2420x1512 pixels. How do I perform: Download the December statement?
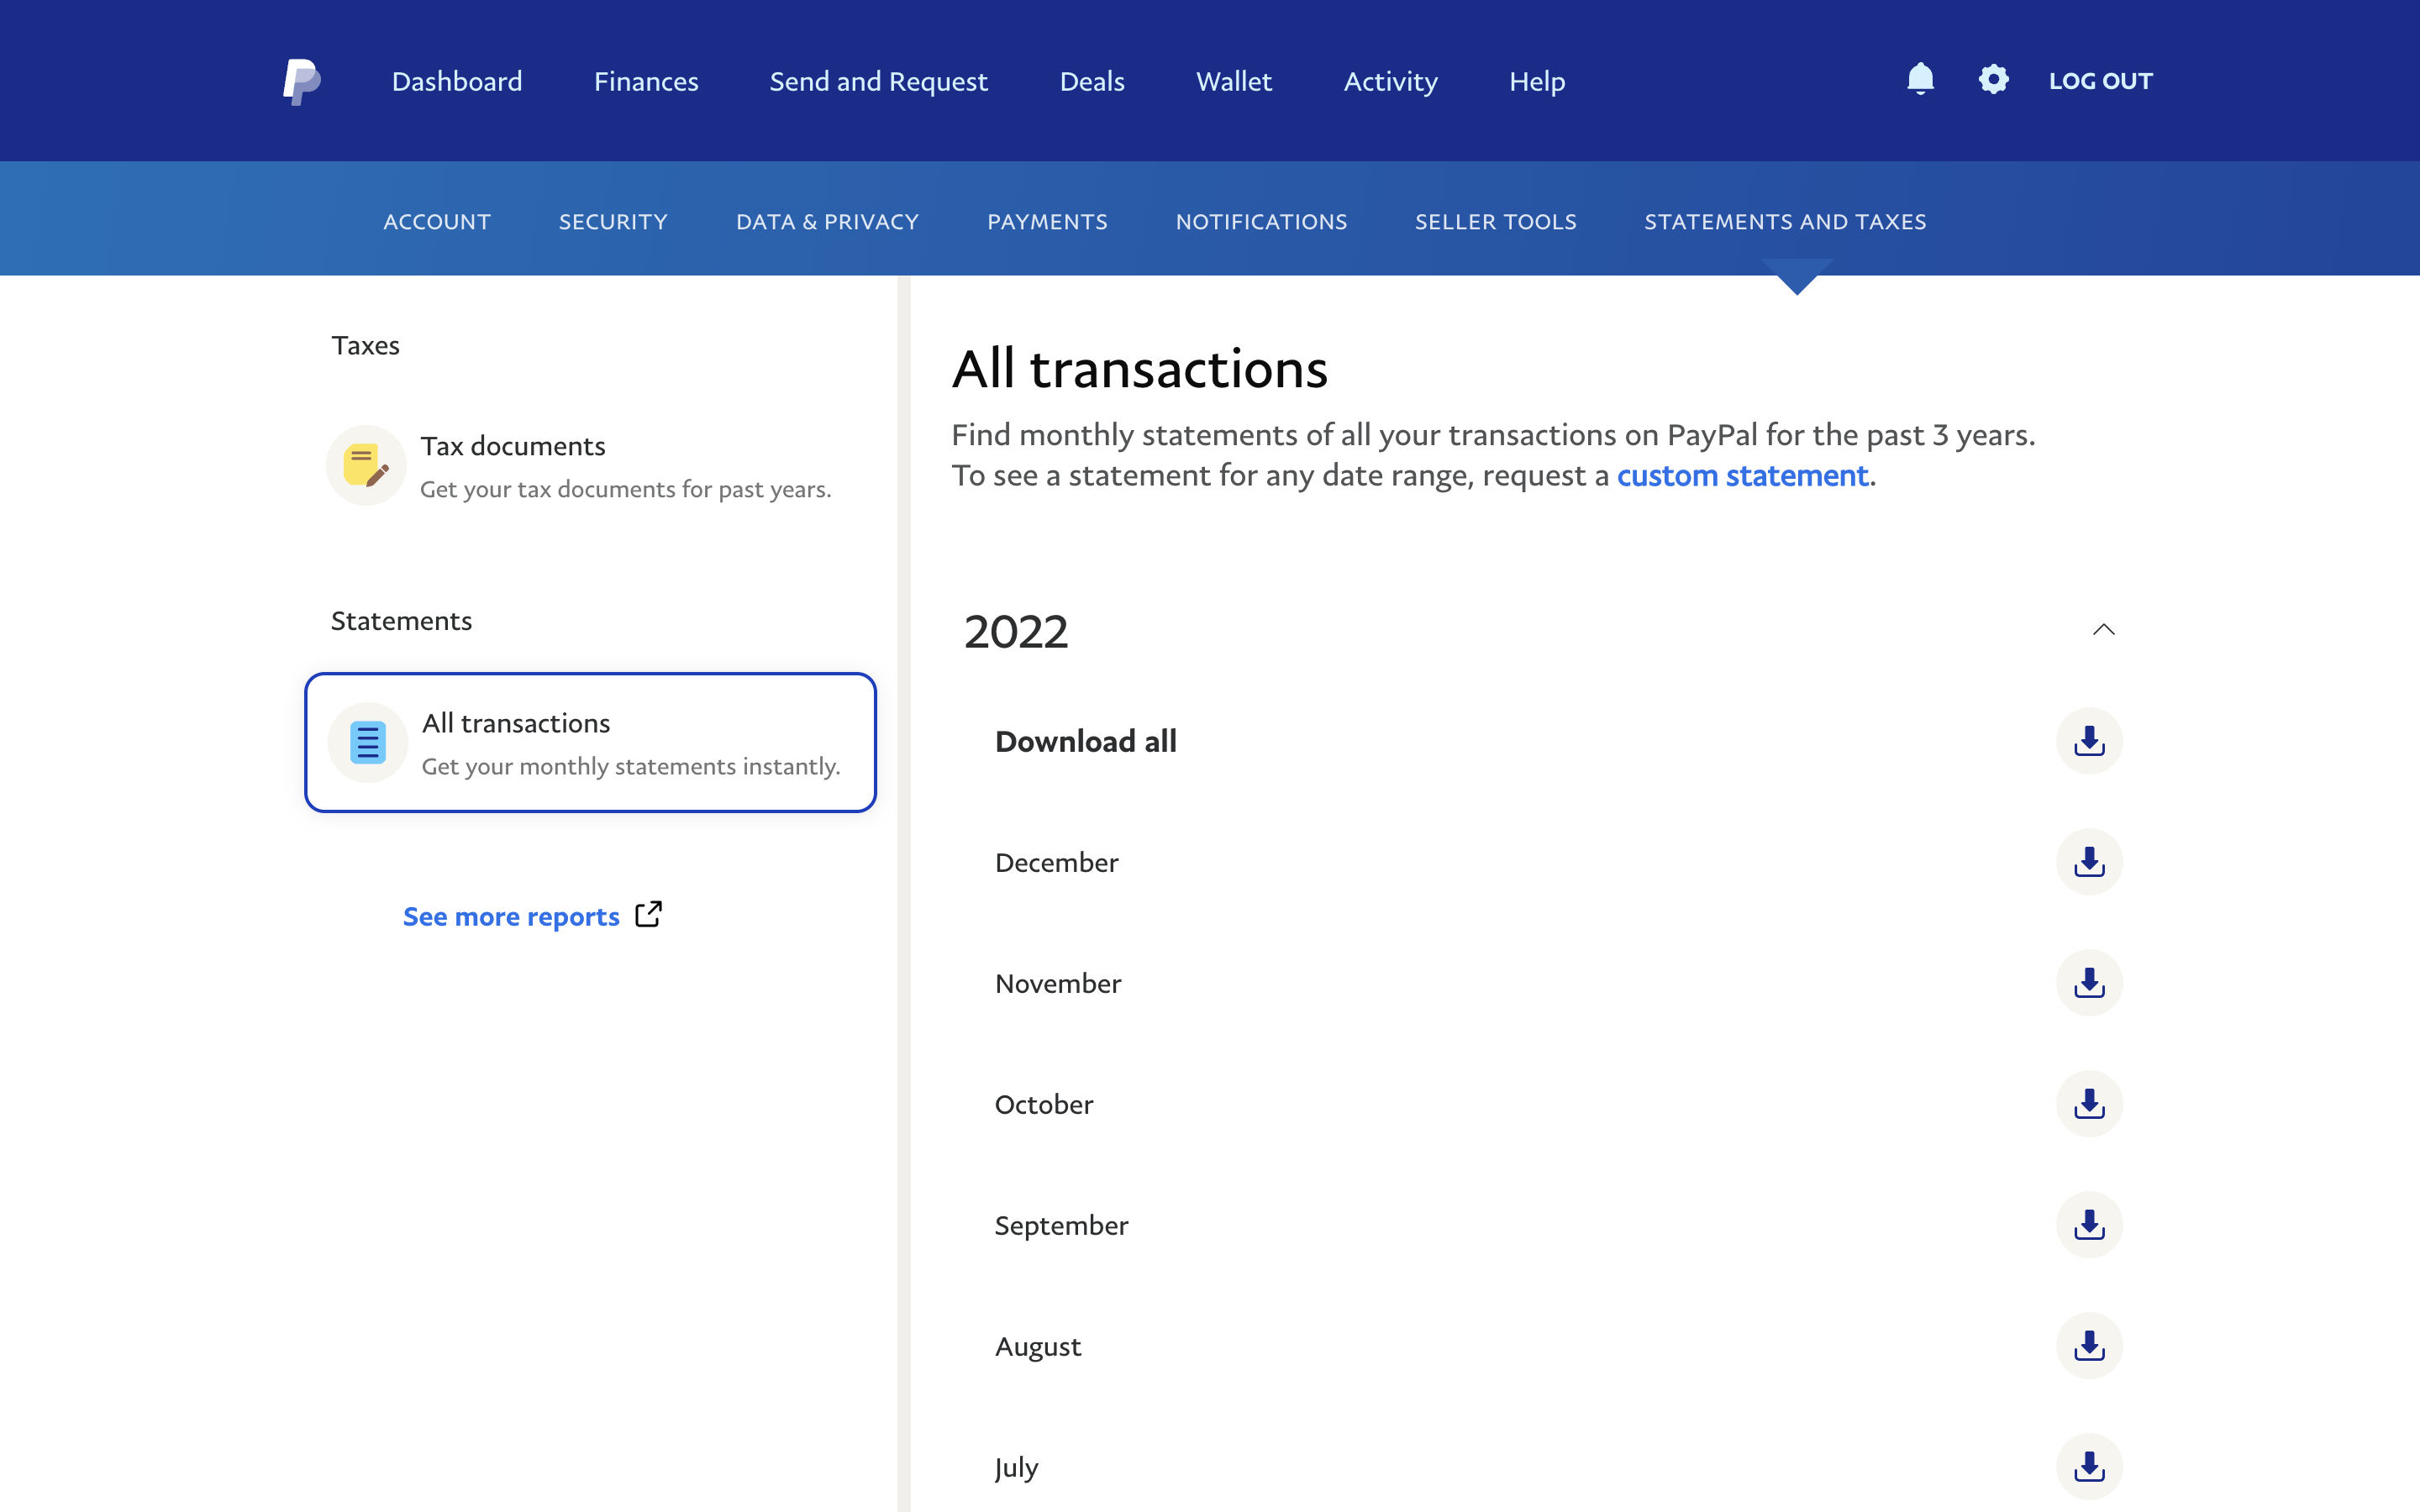pyautogui.click(x=2089, y=862)
